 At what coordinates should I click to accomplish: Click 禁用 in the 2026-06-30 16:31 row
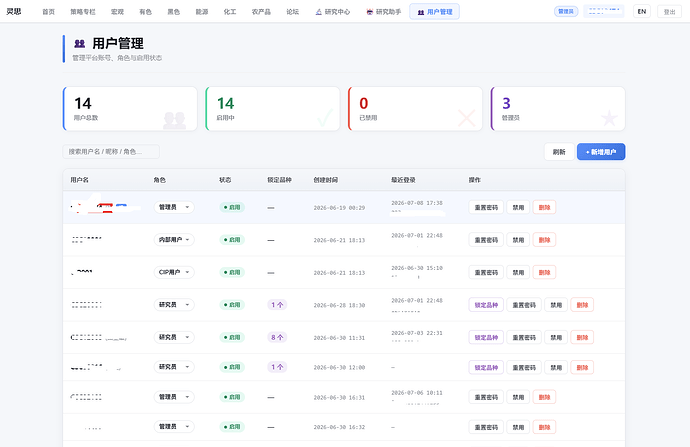(x=518, y=397)
